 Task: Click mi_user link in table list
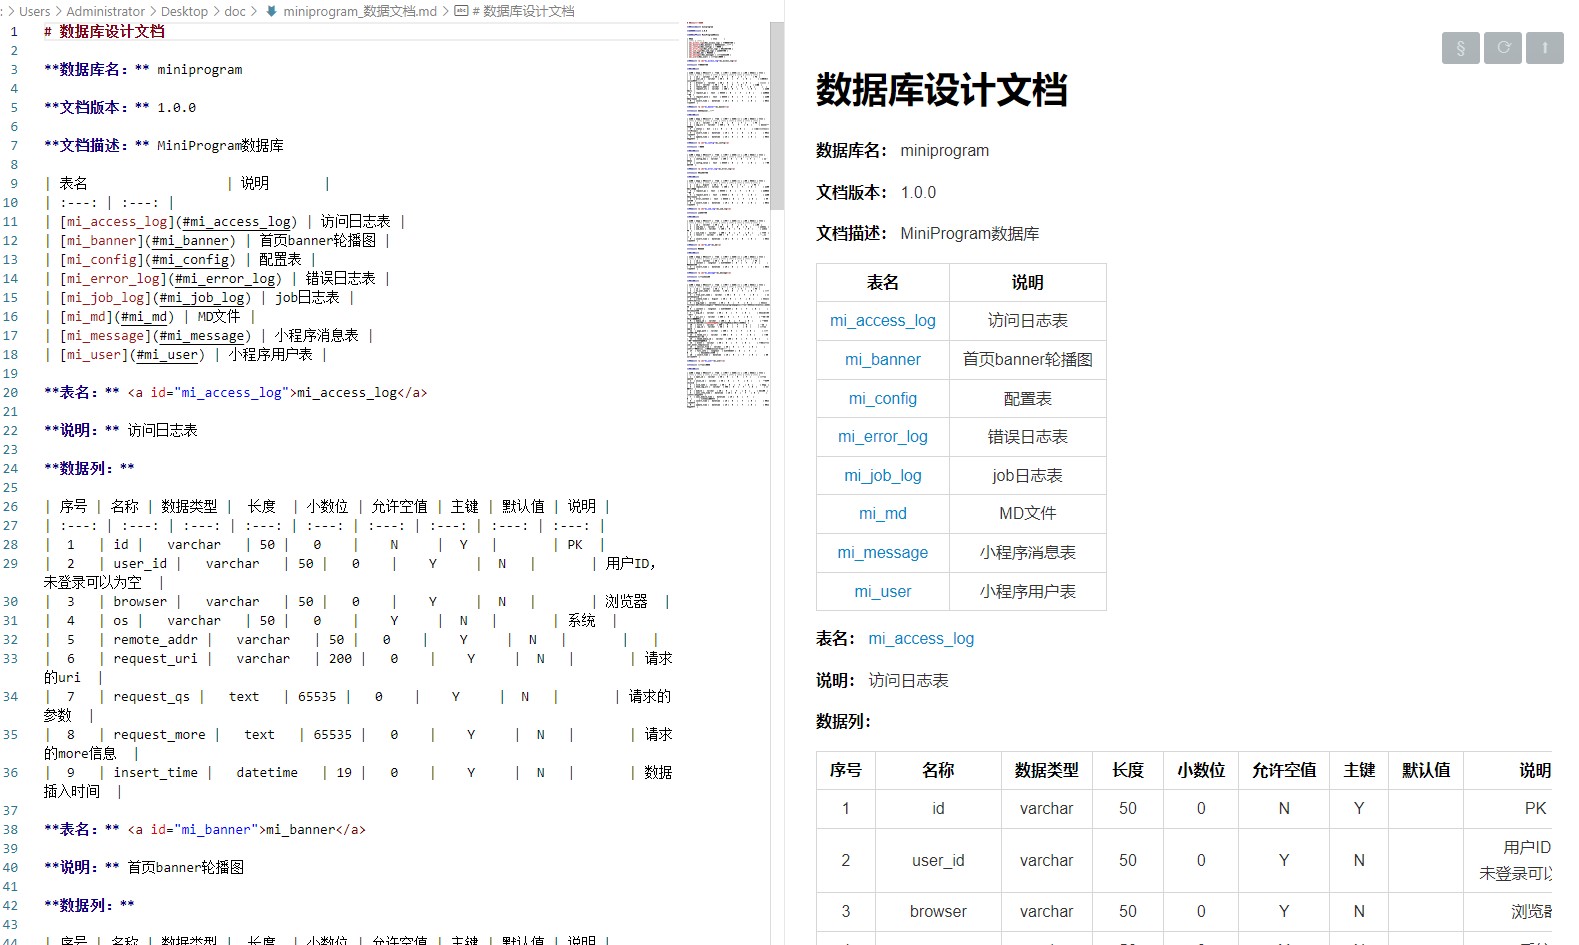pos(882,592)
